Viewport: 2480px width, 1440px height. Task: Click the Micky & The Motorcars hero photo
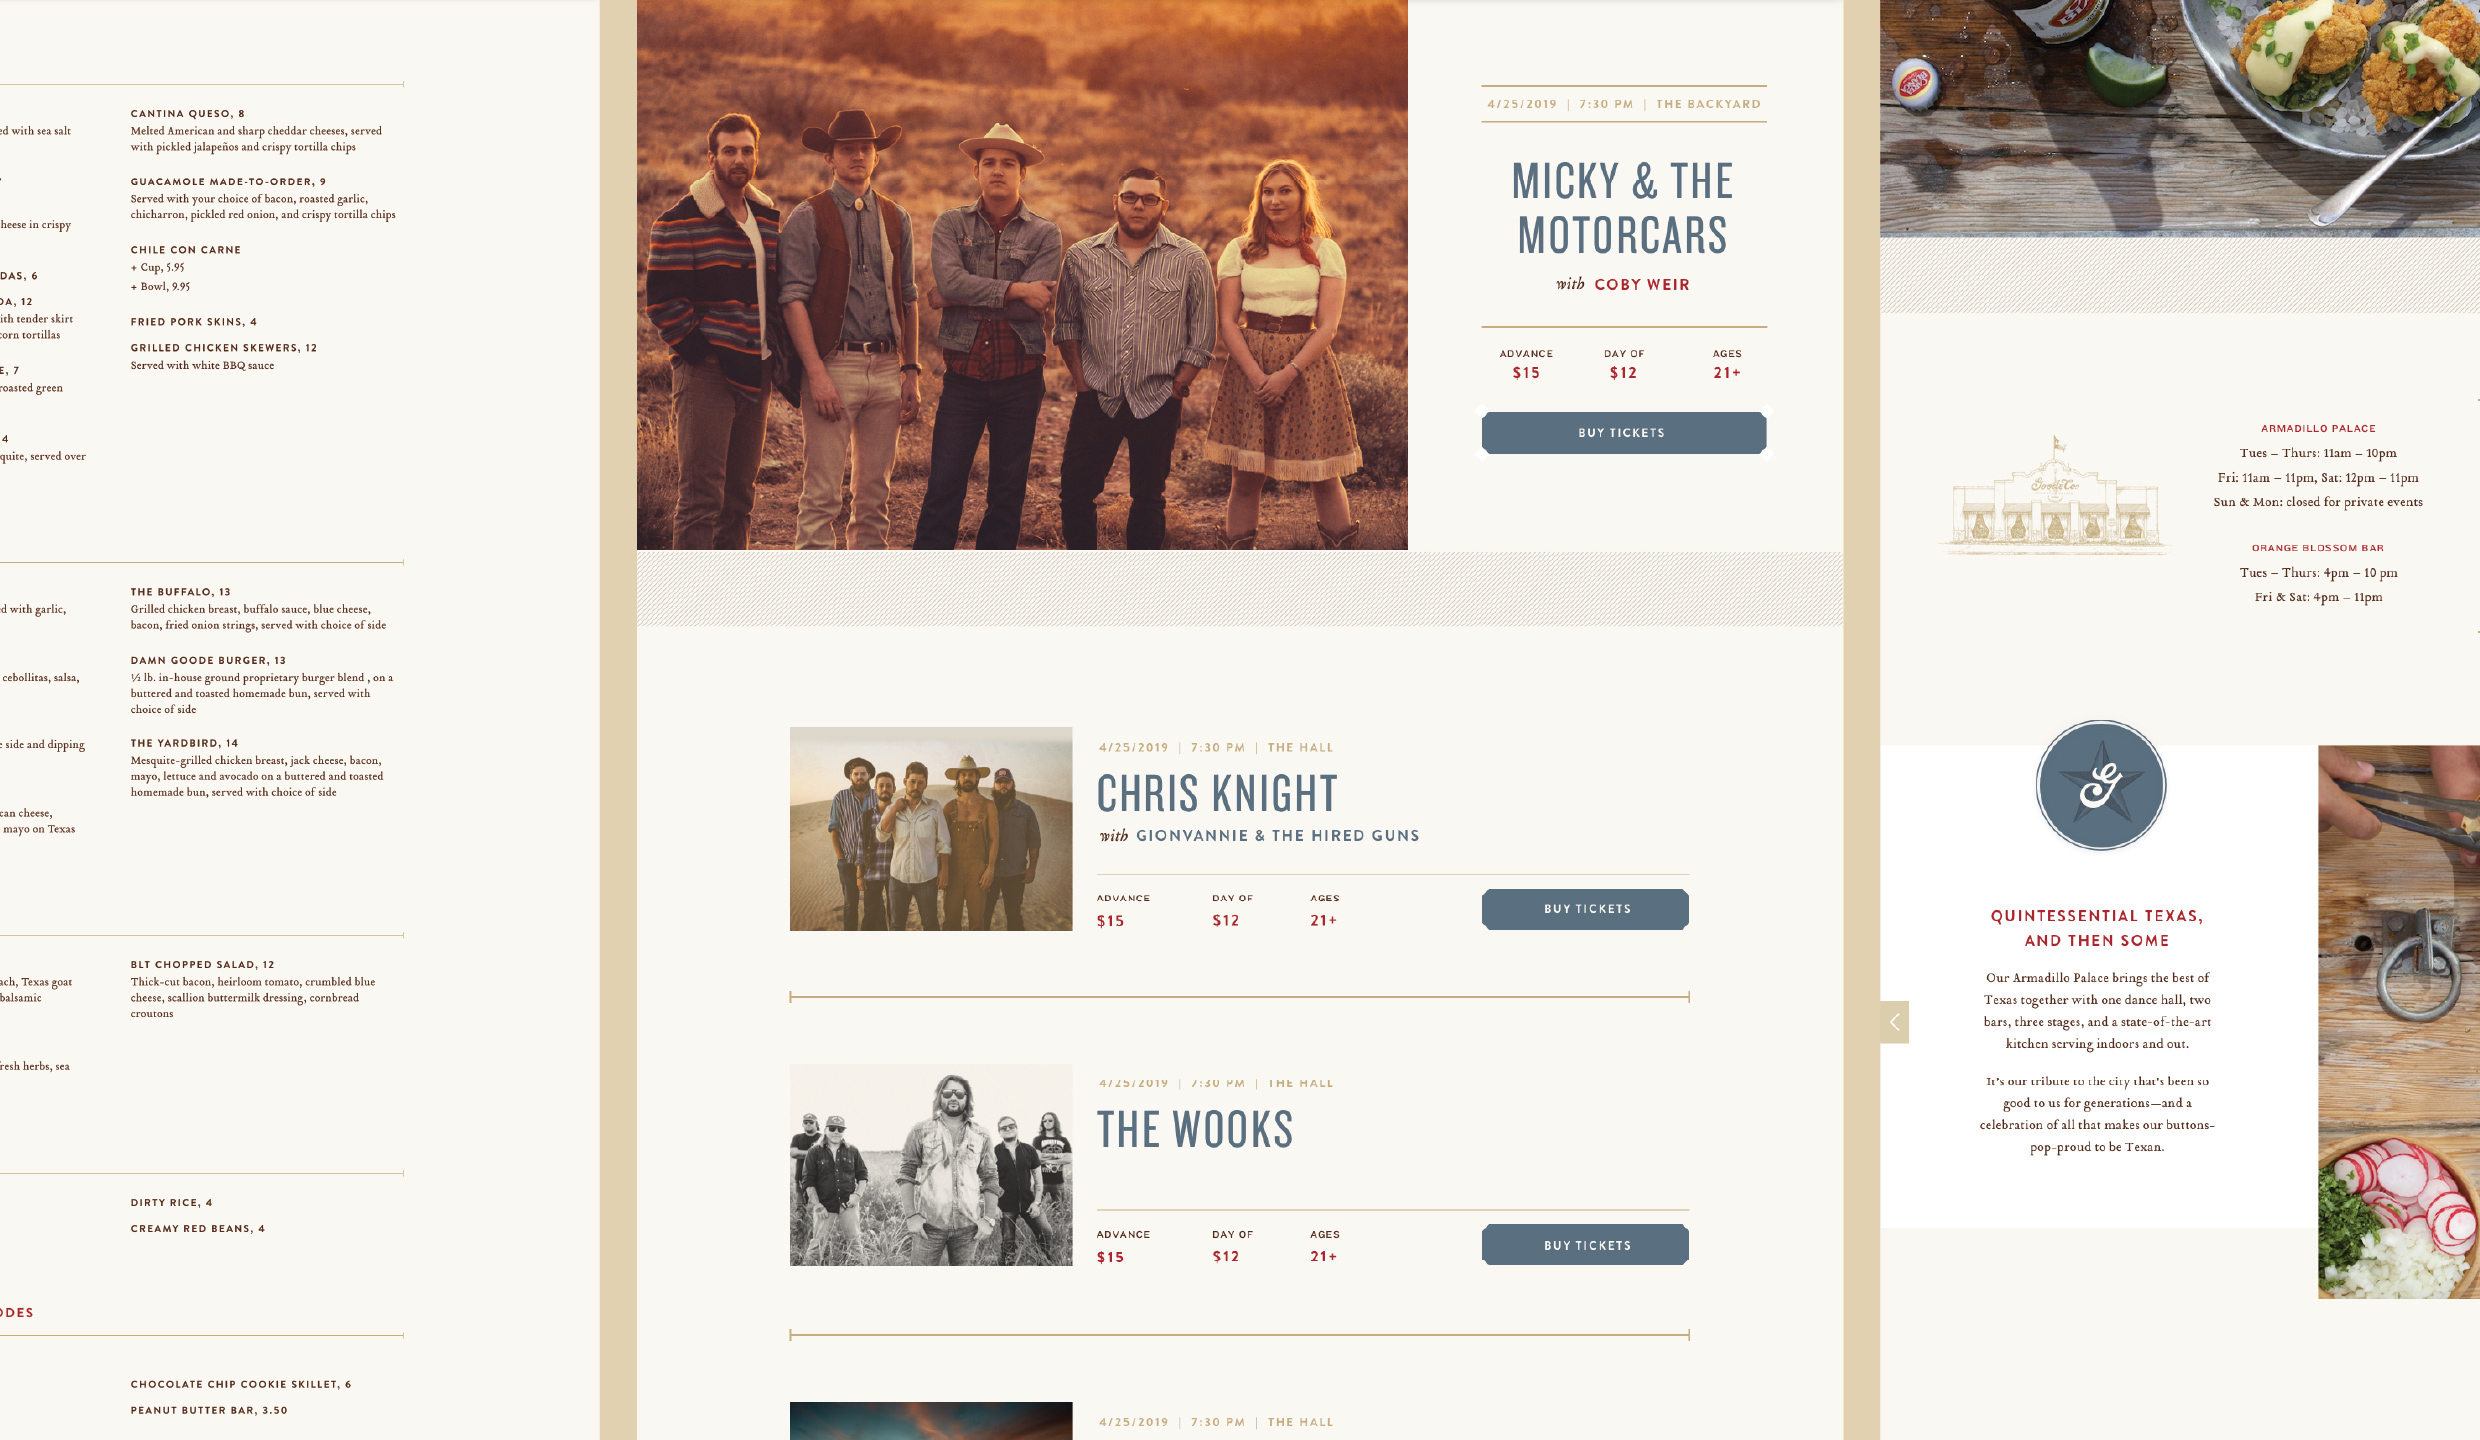1022,275
